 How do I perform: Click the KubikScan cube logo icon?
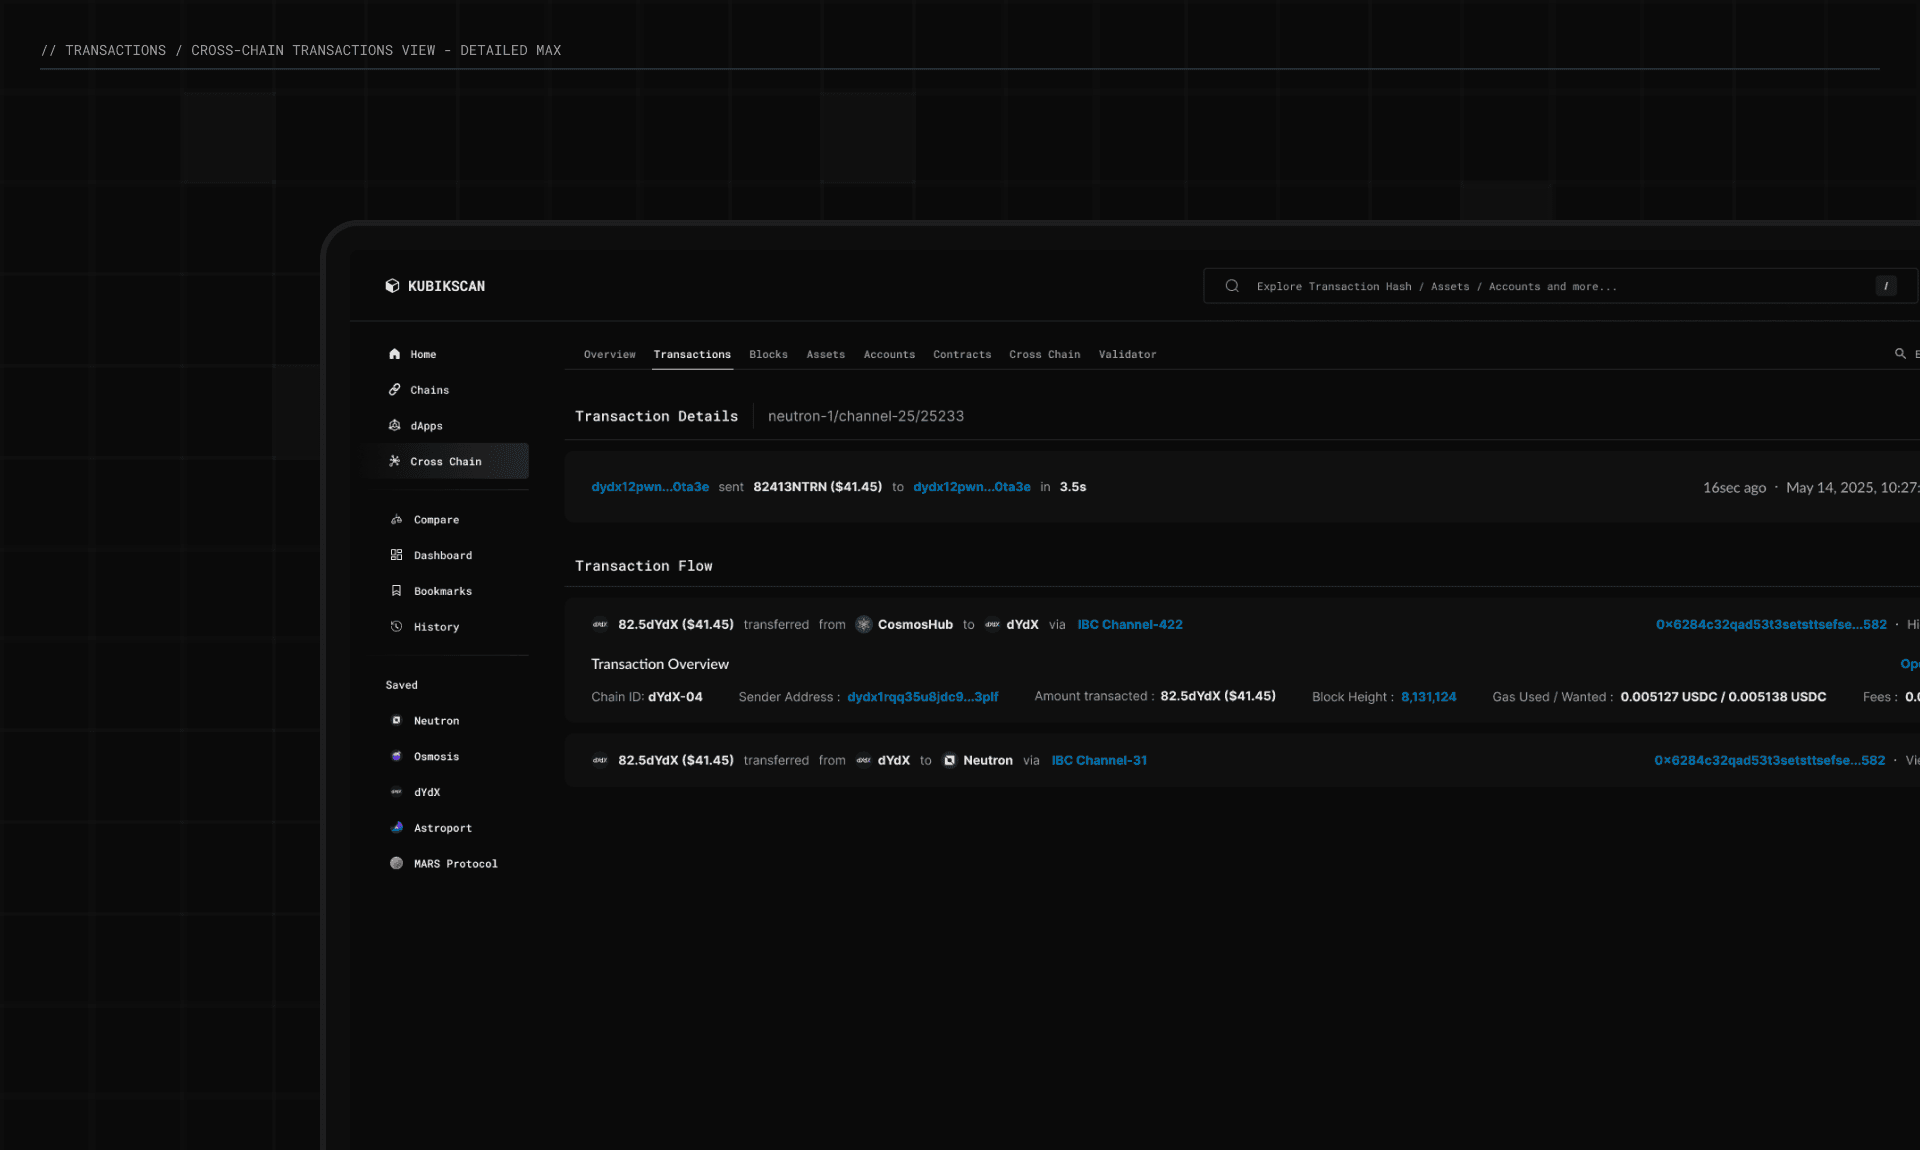coord(392,286)
